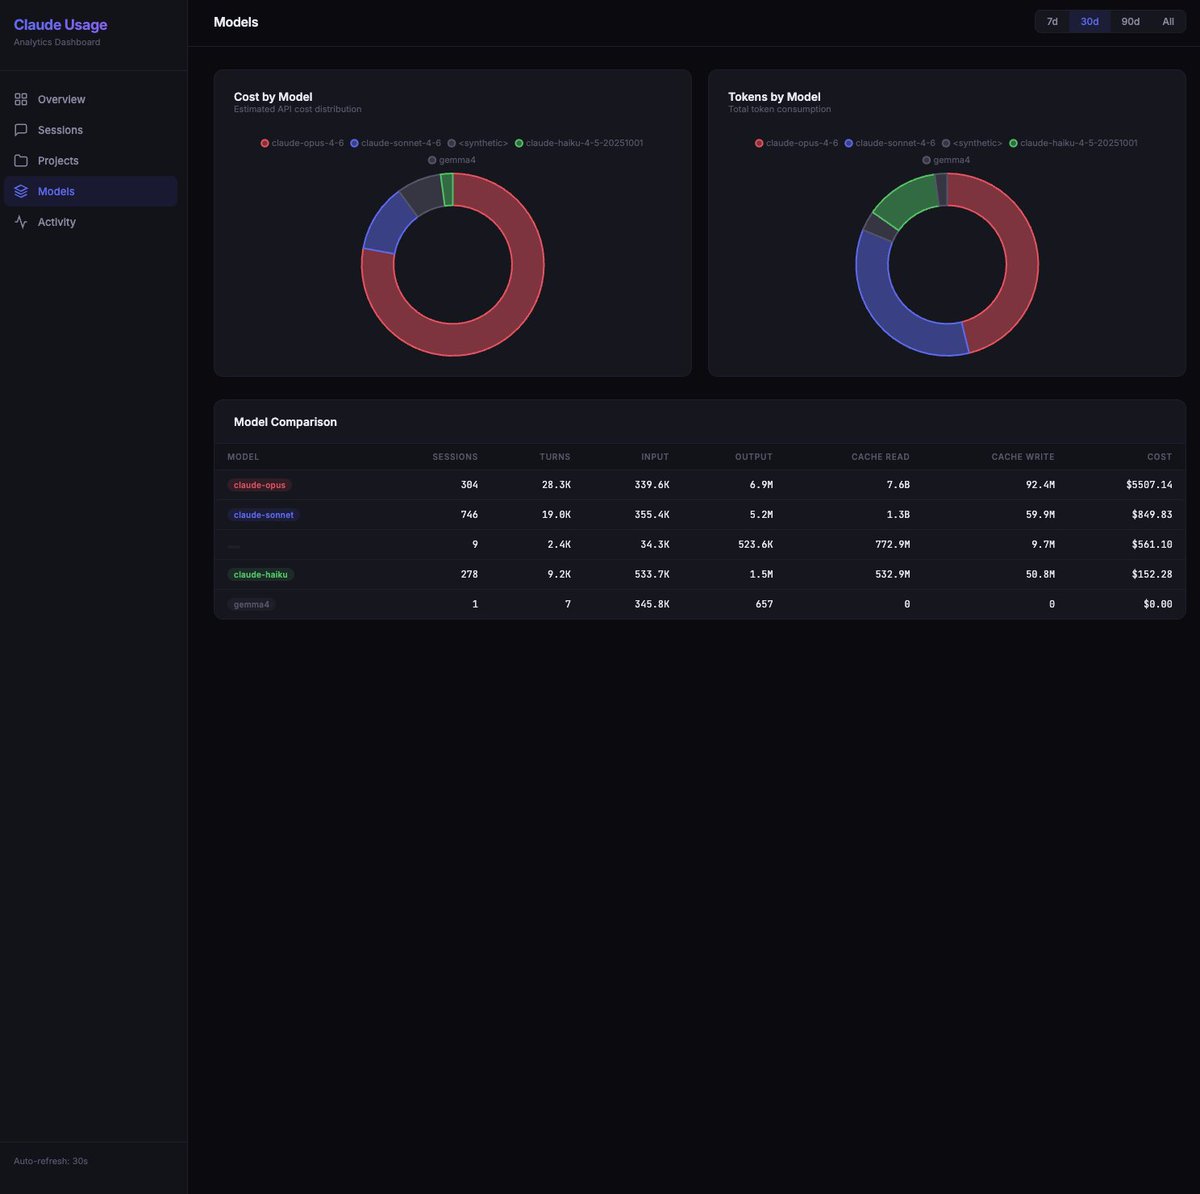Click the 533.7K input value
The width and height of the screenshot is (1200, 1194).
(652, 575)
